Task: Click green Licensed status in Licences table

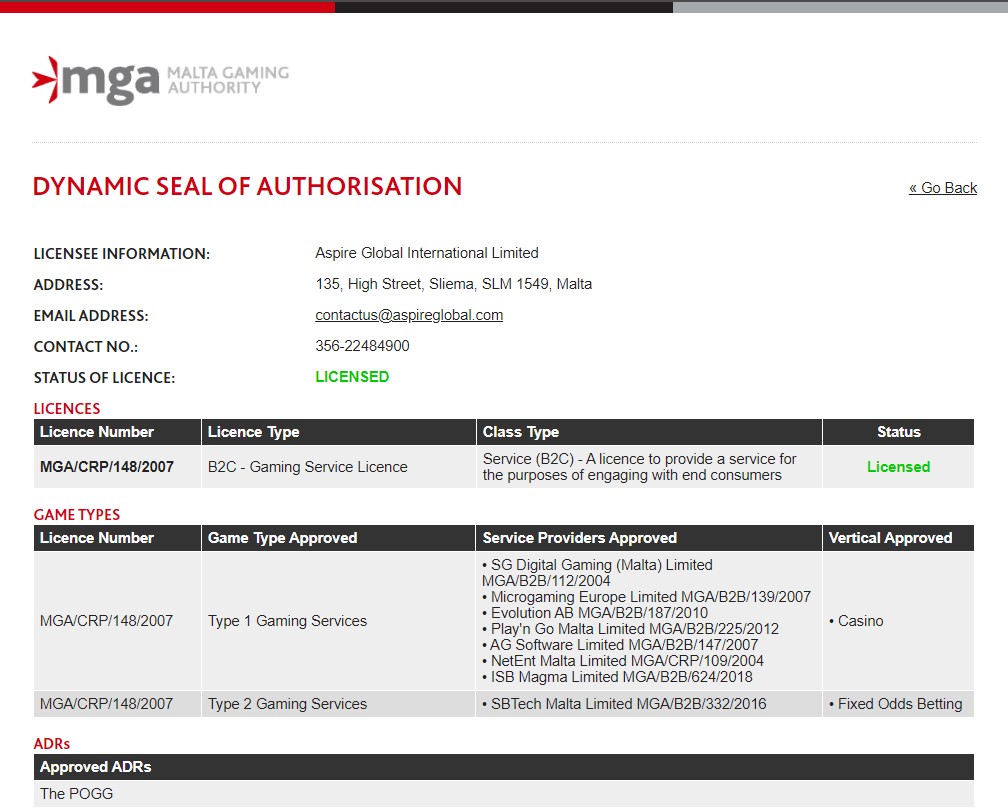Action: pos(898,467)
